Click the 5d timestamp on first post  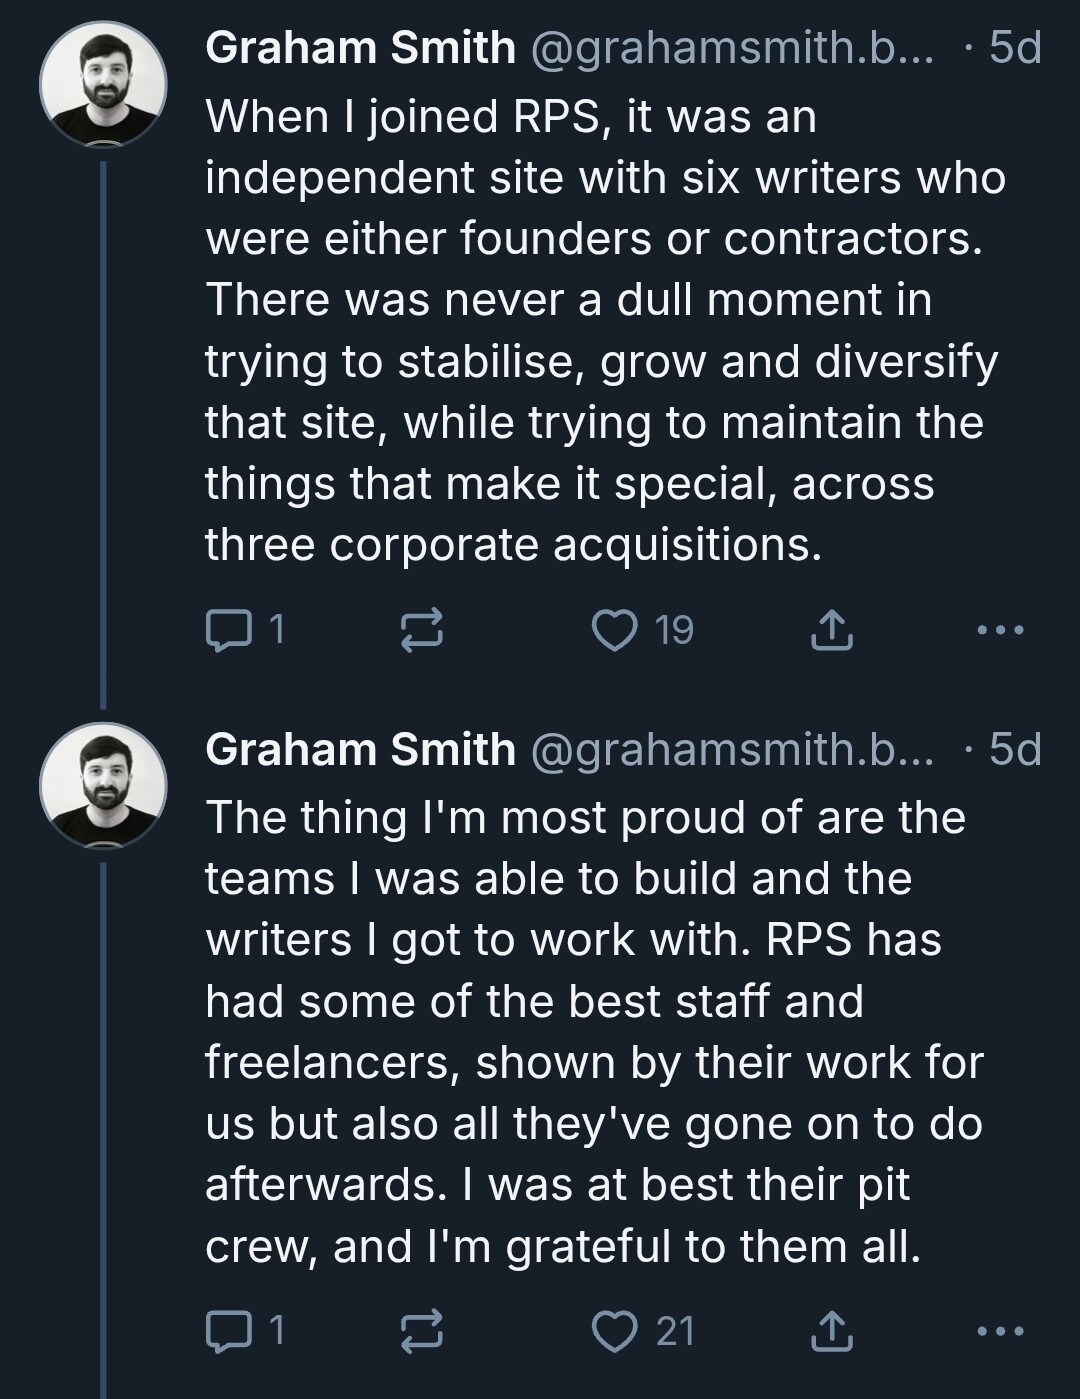point(1014,48)
